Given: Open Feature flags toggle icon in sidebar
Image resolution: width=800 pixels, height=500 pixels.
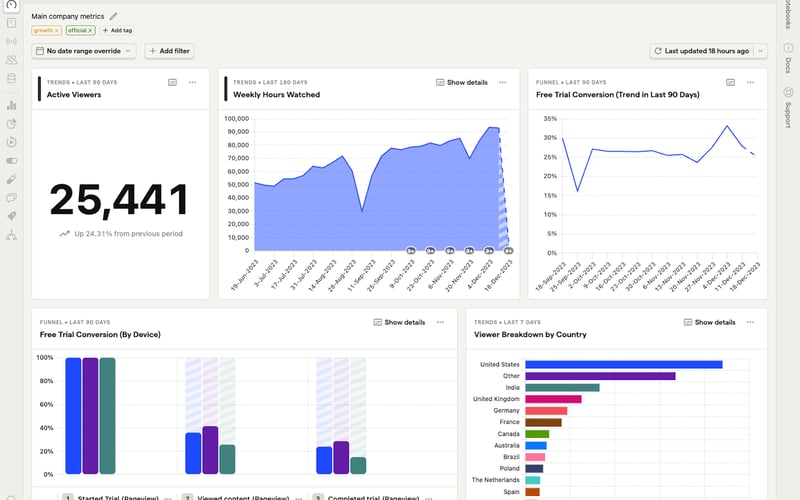Looking at the screenshot, I should coord(11,161).
